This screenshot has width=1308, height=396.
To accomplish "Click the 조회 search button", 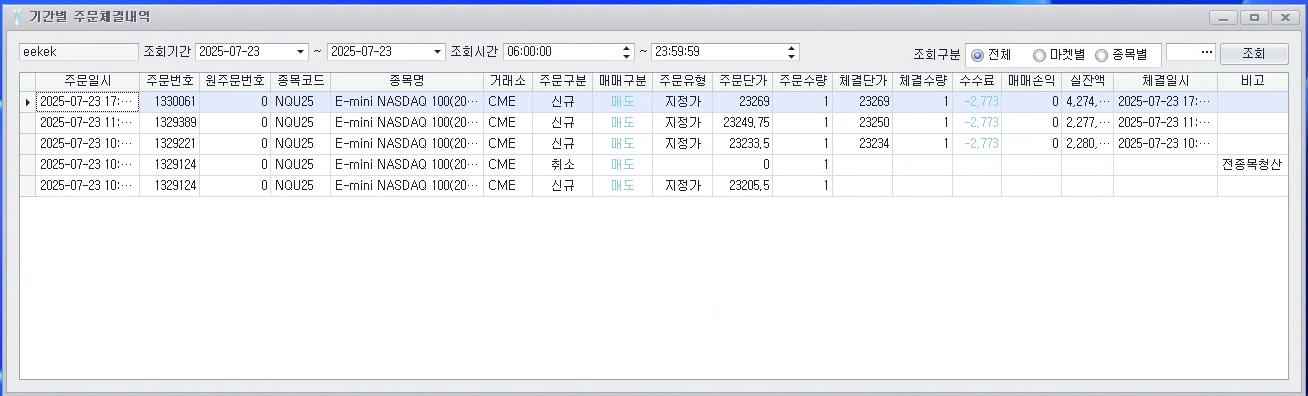I will [1254, 53].
